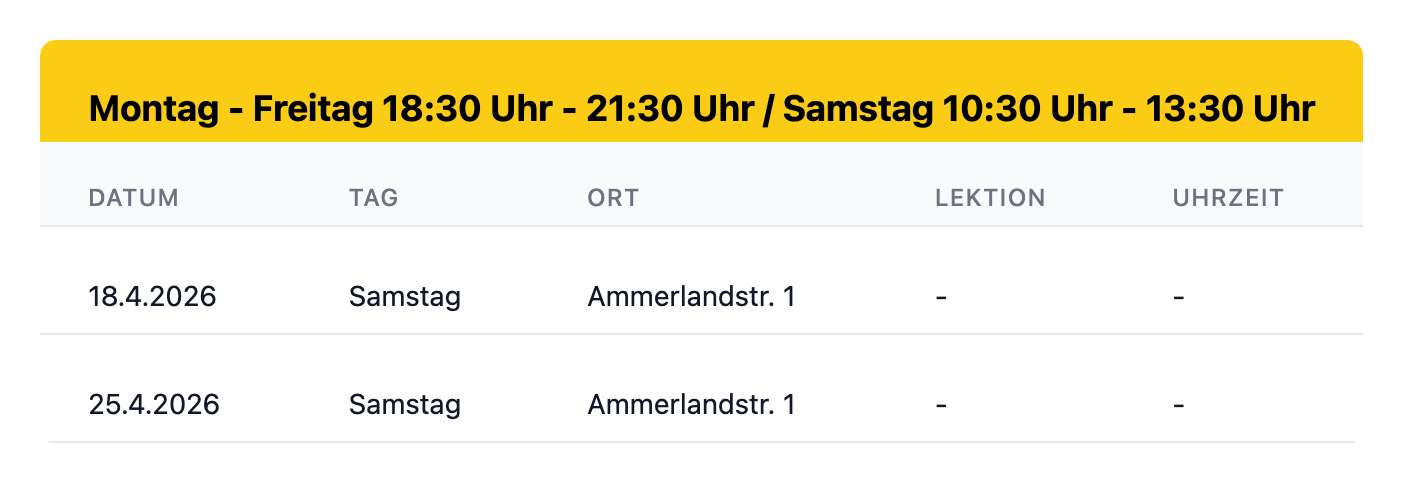Viewport: 1404px width, 484px height.
Task: Select Samstag in the 25.4.2026 row
Action: coord(405,405)
